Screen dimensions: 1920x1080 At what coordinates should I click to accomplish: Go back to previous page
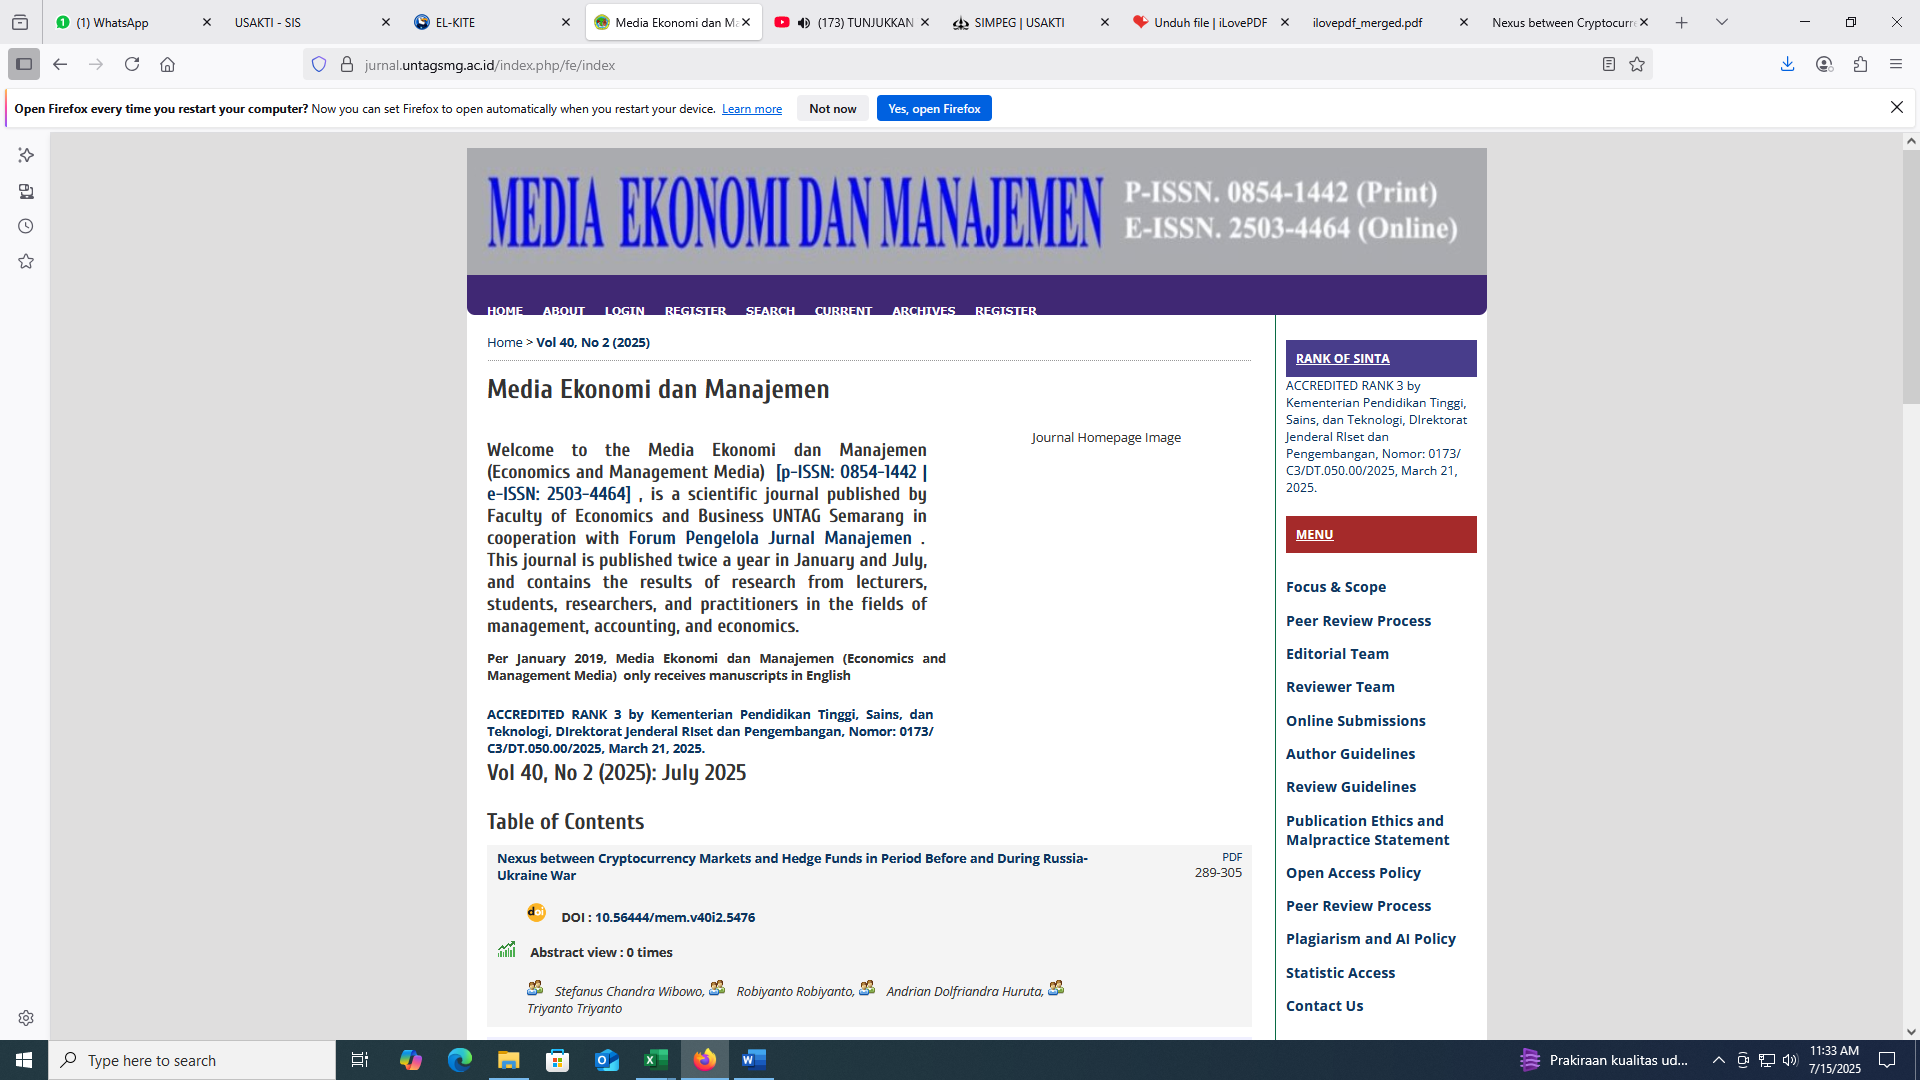click(x=60, y=64)
